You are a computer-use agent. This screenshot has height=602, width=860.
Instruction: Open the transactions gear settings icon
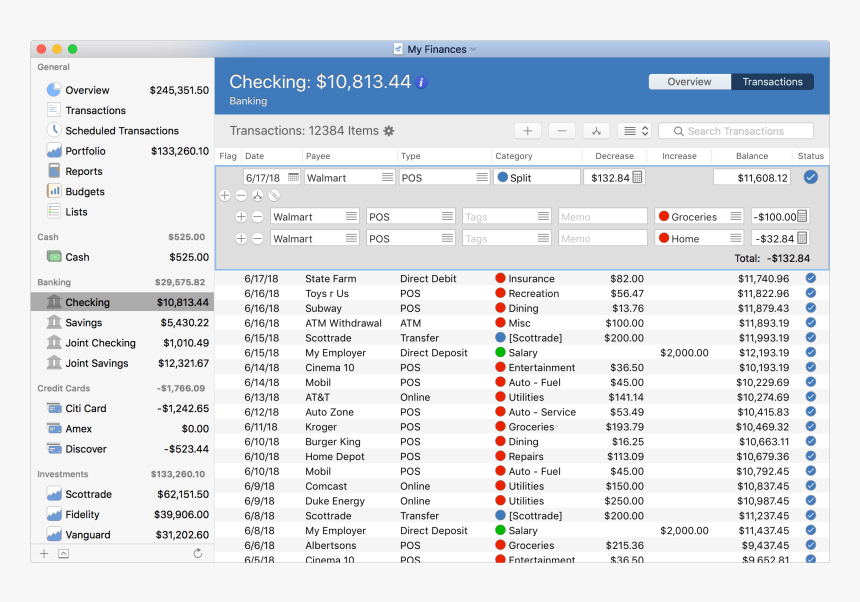point(389,131)
